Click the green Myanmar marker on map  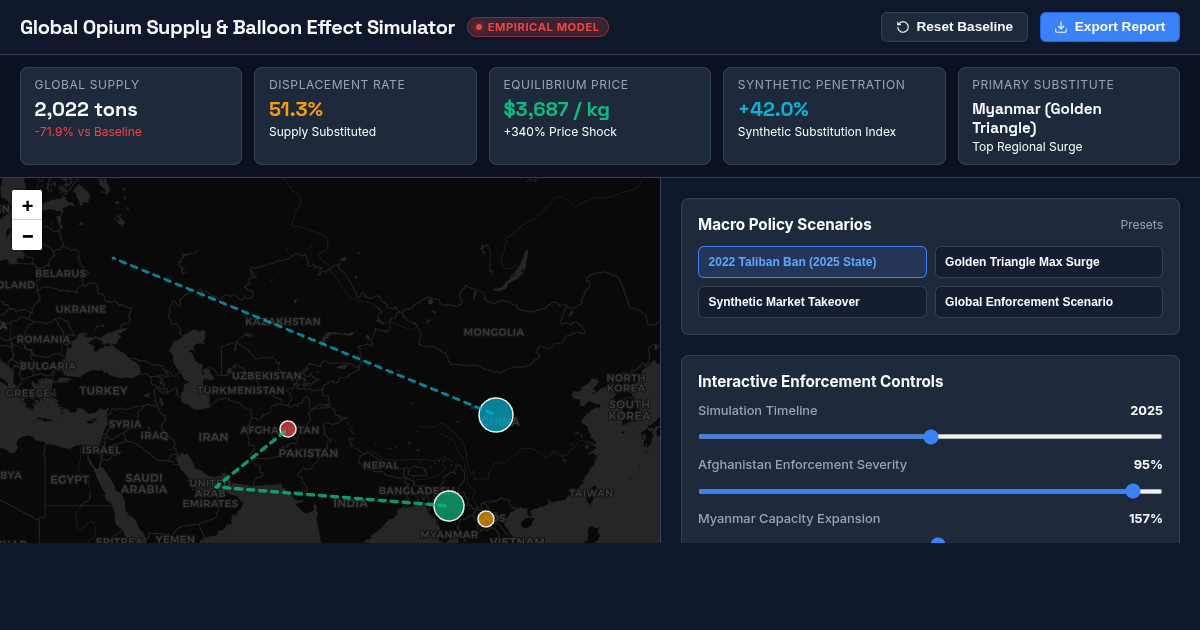coord(449,506)
